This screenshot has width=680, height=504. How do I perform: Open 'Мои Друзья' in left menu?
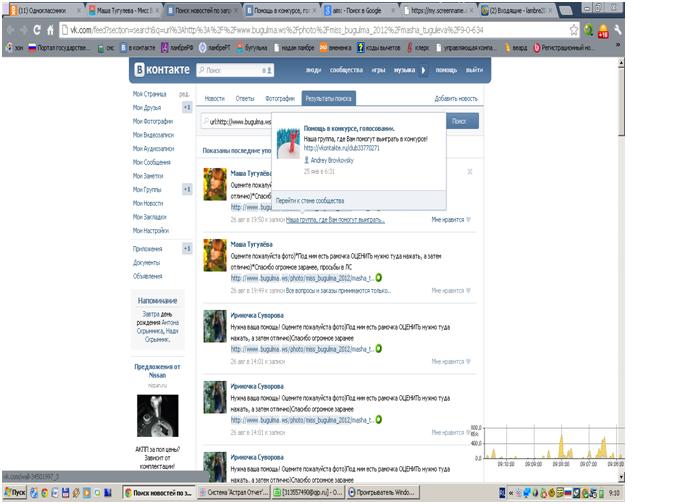pyautogui.click(x=147, y=108)
